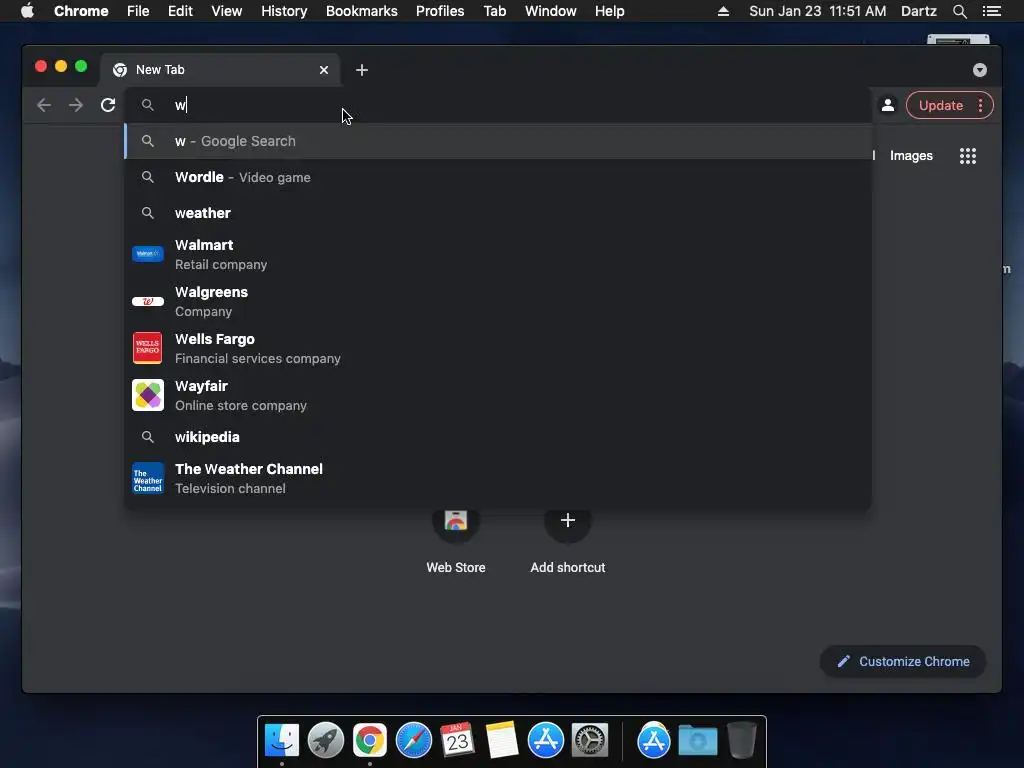Click the Dartz user name in menu bar
1024x768 pixels.
pos(918,11)
